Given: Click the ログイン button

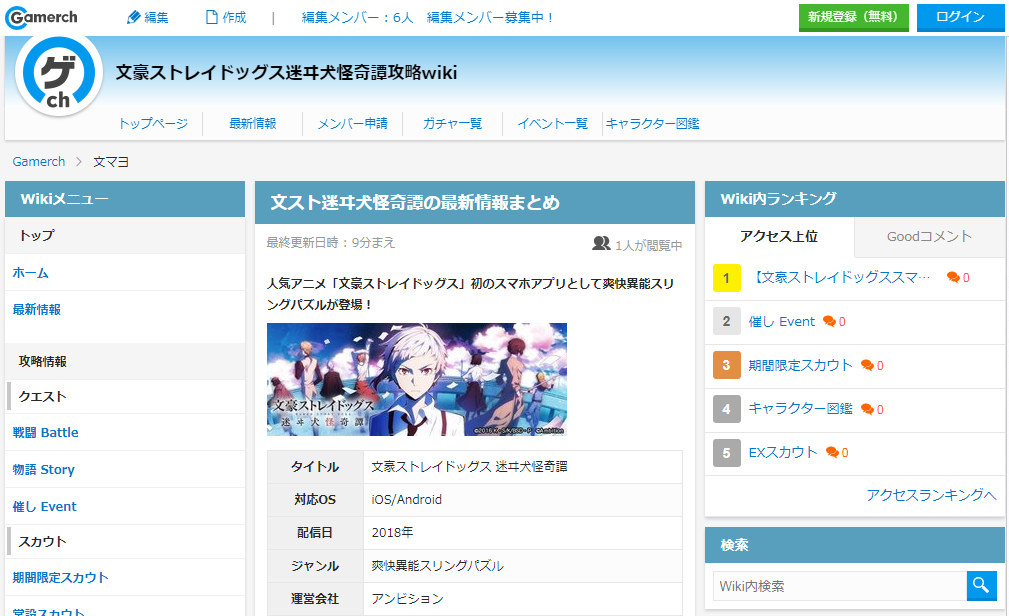Looking at the screenshot, I should (960, 17).
